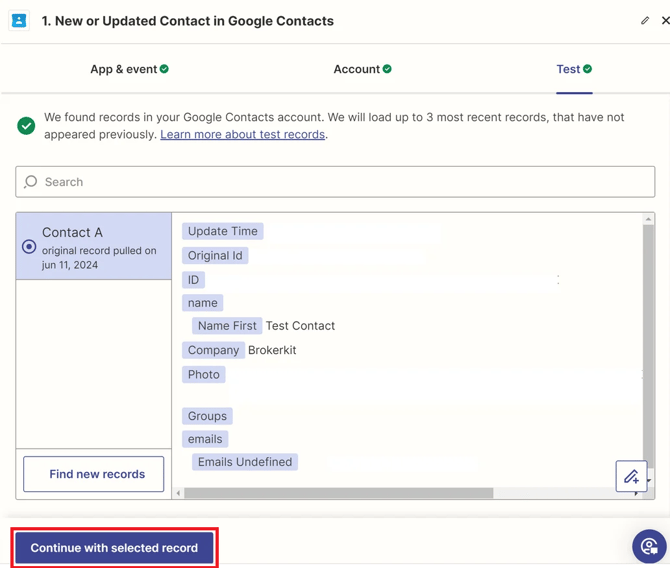Select the Contact A radio button
The height and width of the screenshot is (568, 670).
click(x=29, y=246)
